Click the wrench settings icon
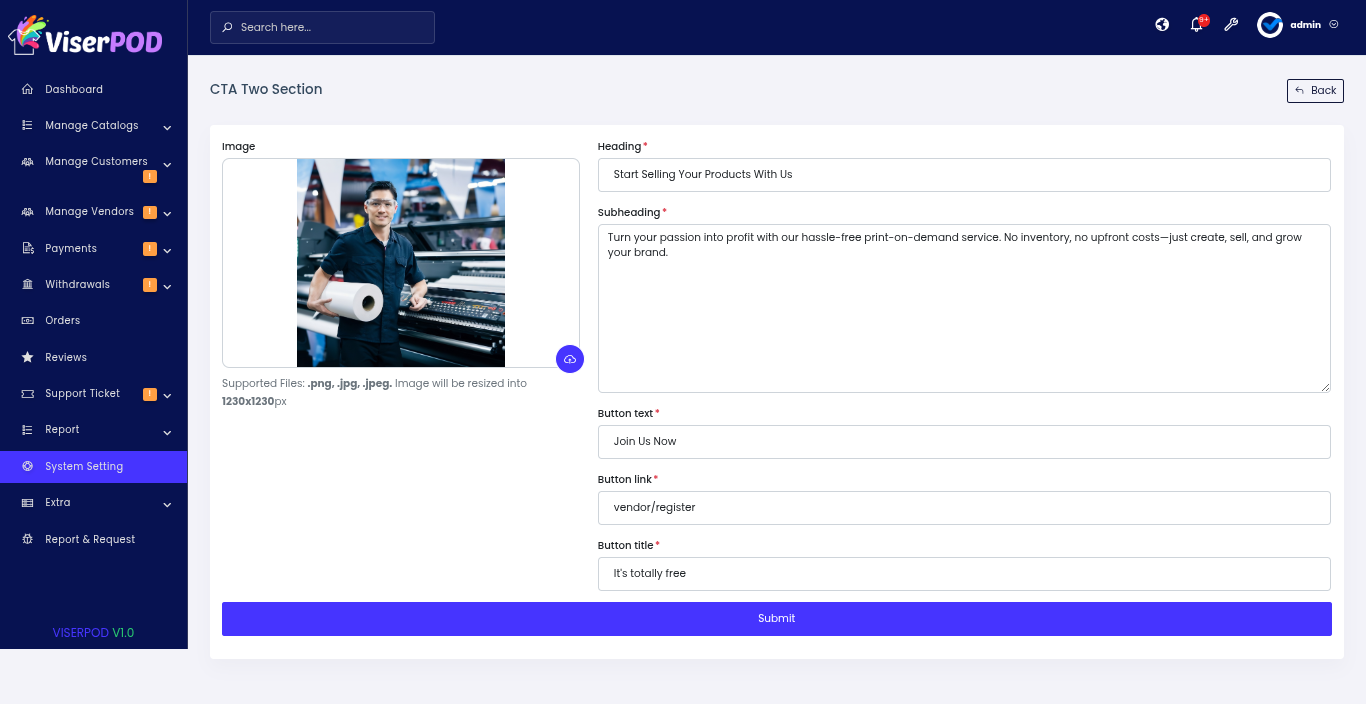 pyautogui.click(x=1231, y=25)
